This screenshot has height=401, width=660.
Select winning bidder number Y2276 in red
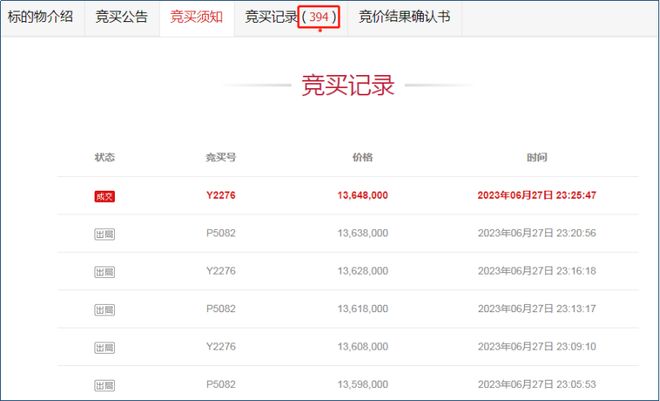point(220,196)
